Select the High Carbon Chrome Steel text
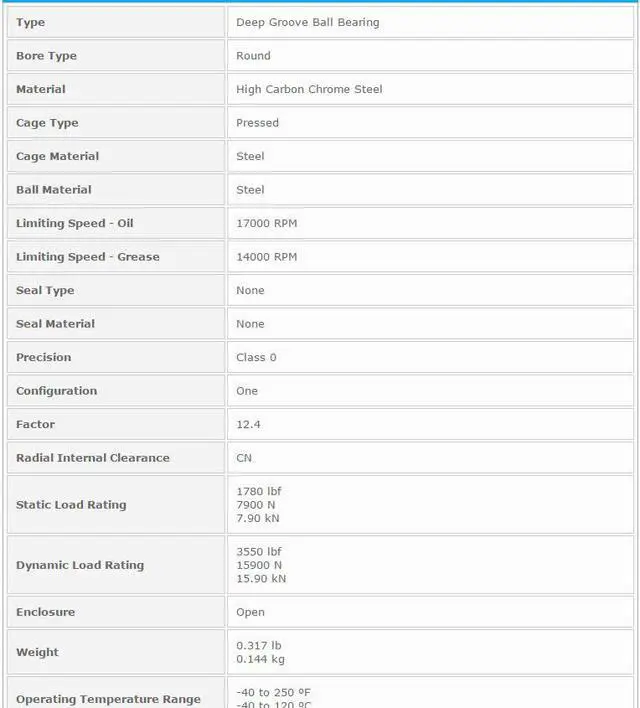The height and width of the screenshot is (708, 640). [309, 89]
